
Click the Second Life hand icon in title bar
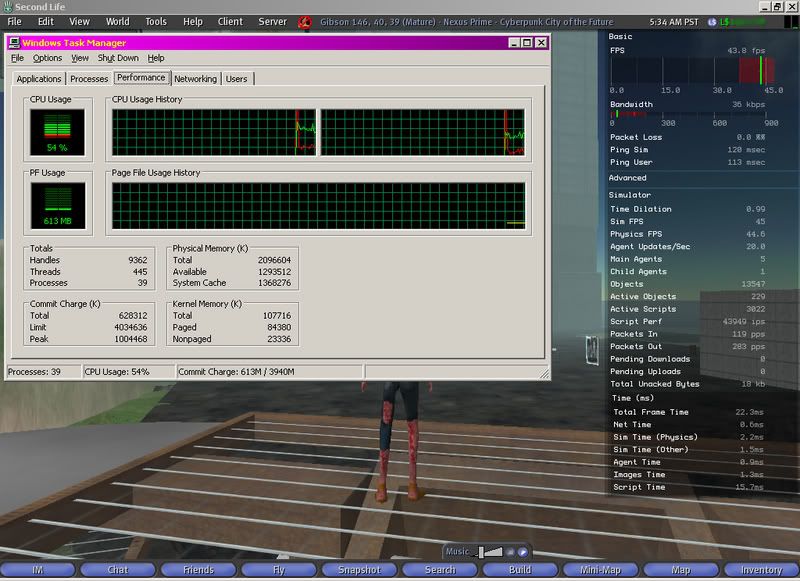[8, 7]
